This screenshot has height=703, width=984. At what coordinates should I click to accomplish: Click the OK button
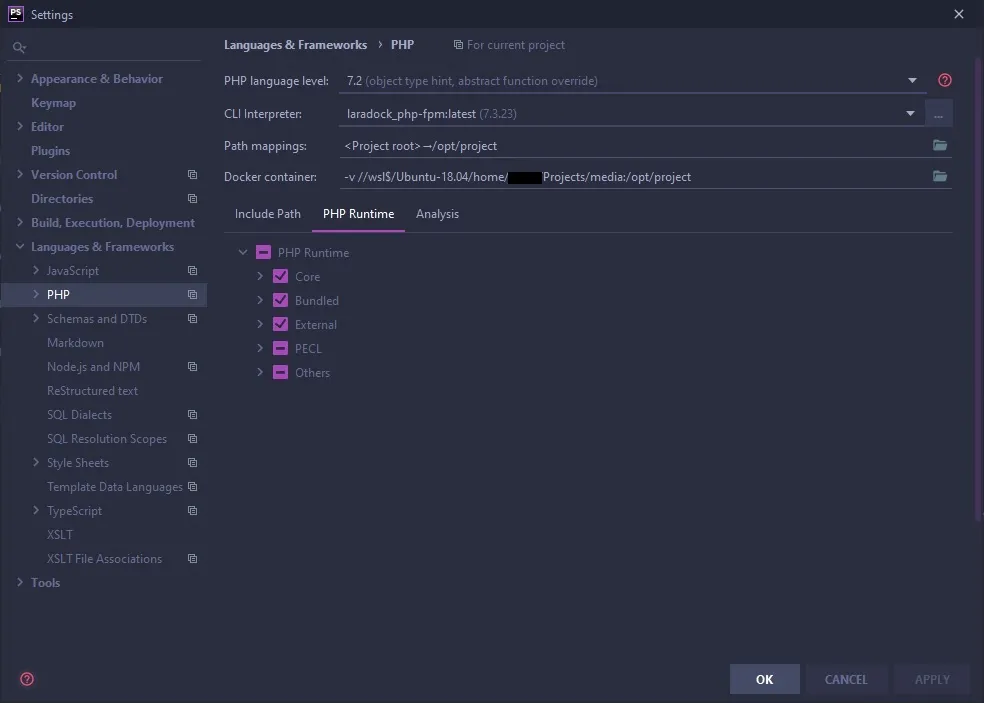point(764,679)
